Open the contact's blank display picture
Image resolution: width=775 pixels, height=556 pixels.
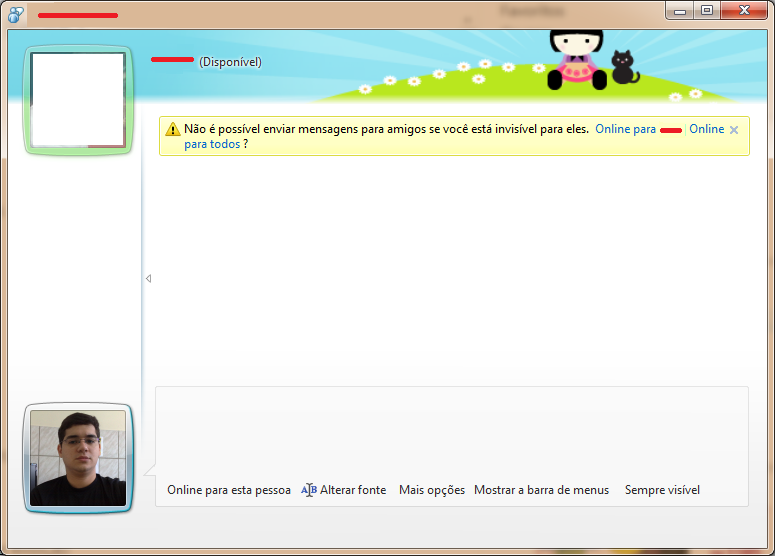pos(78,100)
